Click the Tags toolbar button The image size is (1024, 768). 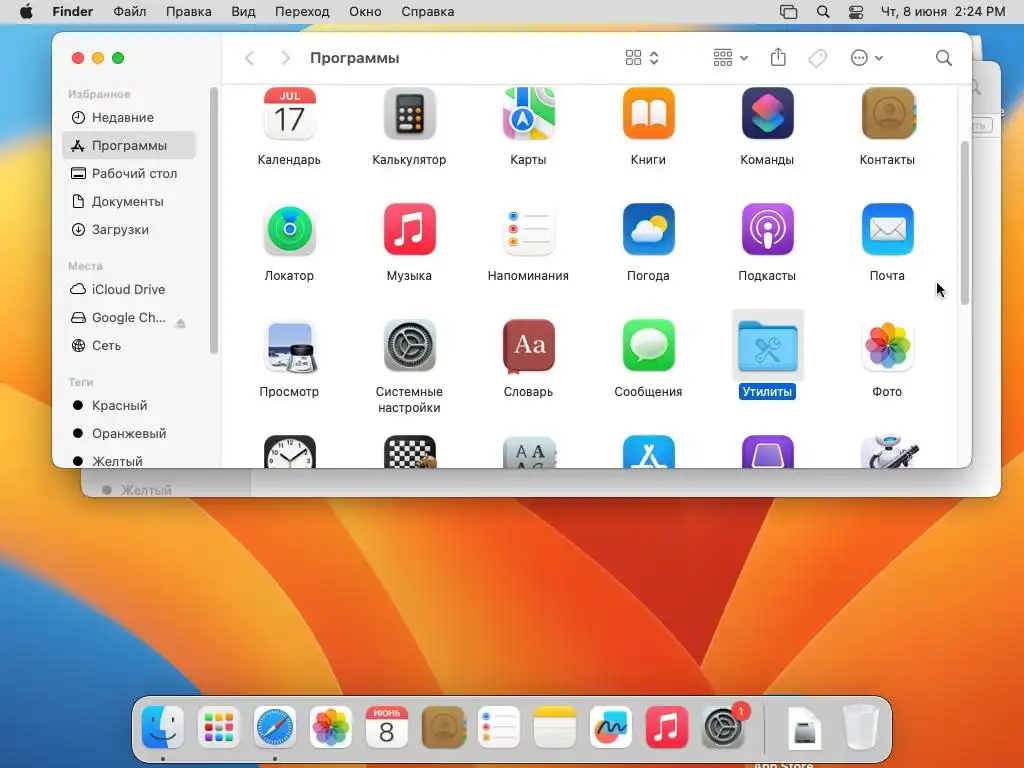(817, 58)
